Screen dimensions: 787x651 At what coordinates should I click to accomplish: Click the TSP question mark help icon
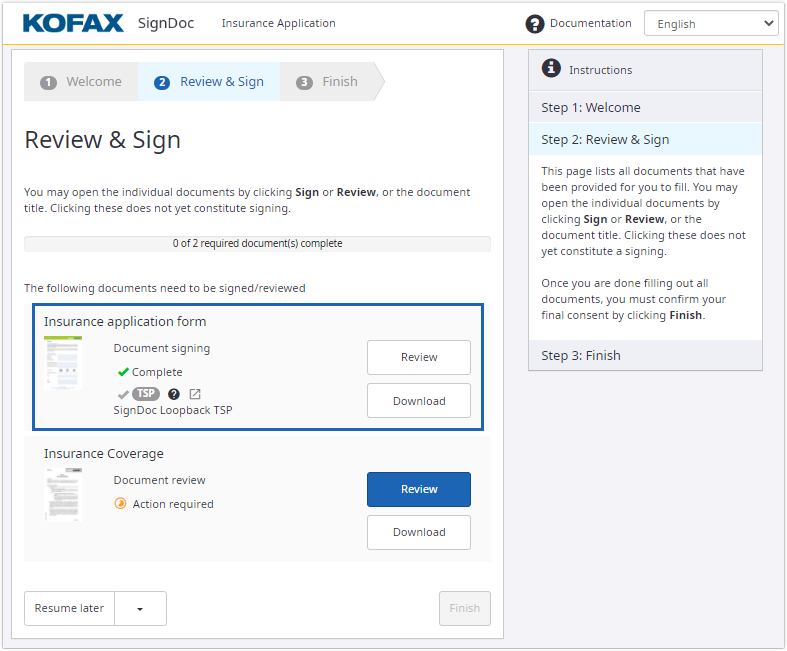174,394
